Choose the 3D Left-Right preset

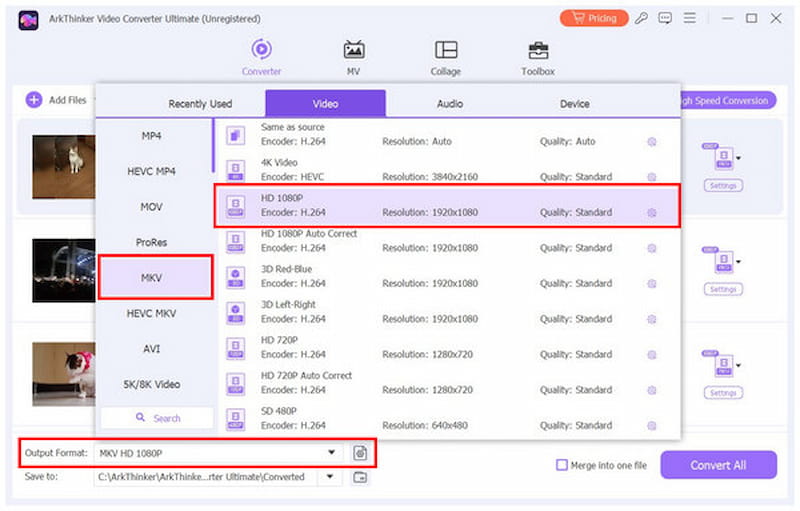pos(447,312)
